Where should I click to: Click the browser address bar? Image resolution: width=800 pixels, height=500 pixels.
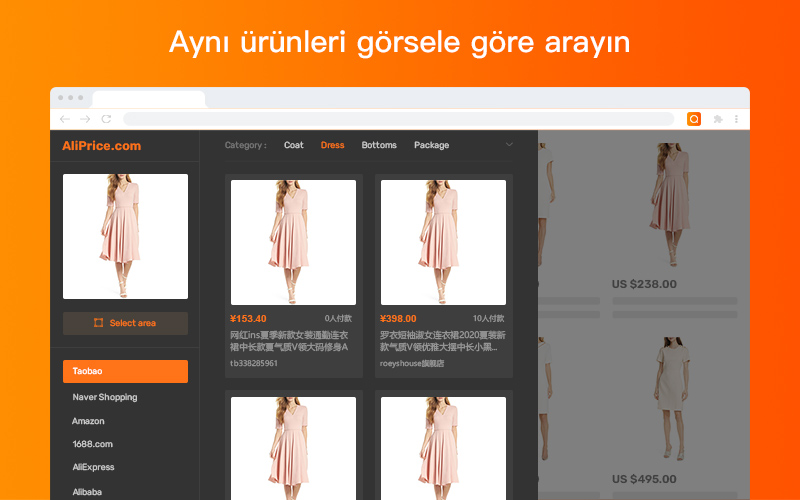[x=398, y=119]
